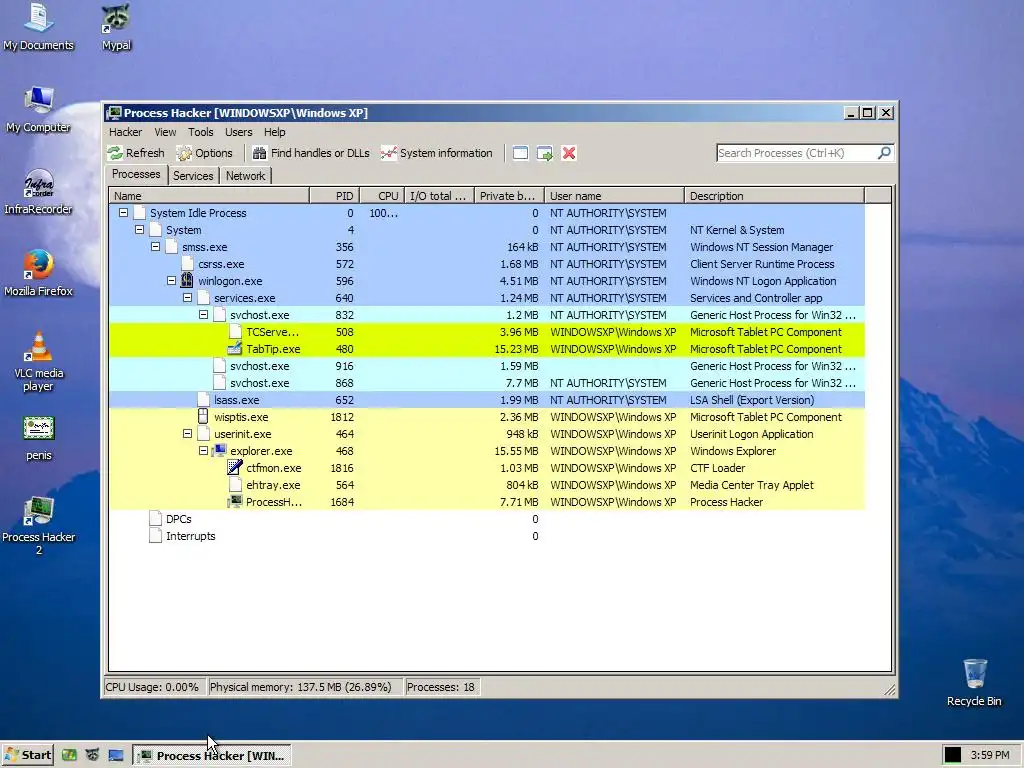Click the Refresh toolbar button
1024x768 pixels.
tap(136, 153)
